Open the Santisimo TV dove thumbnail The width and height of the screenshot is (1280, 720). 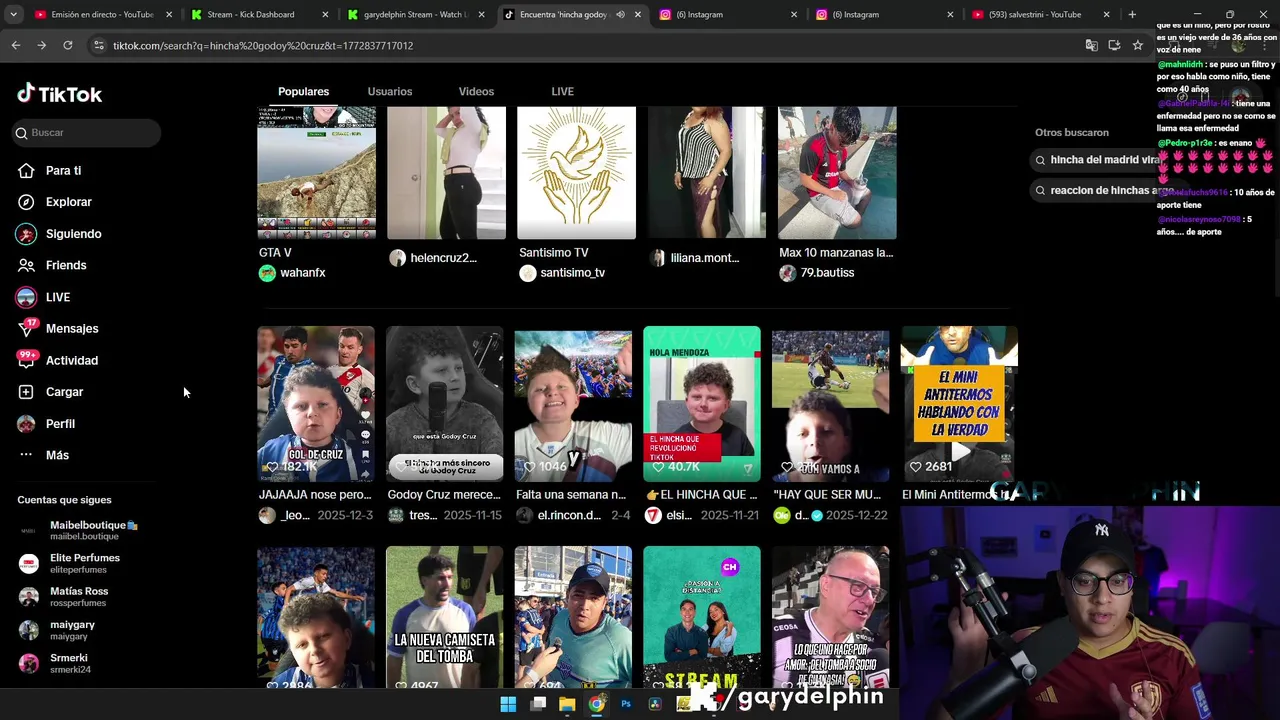pos(576,173)
